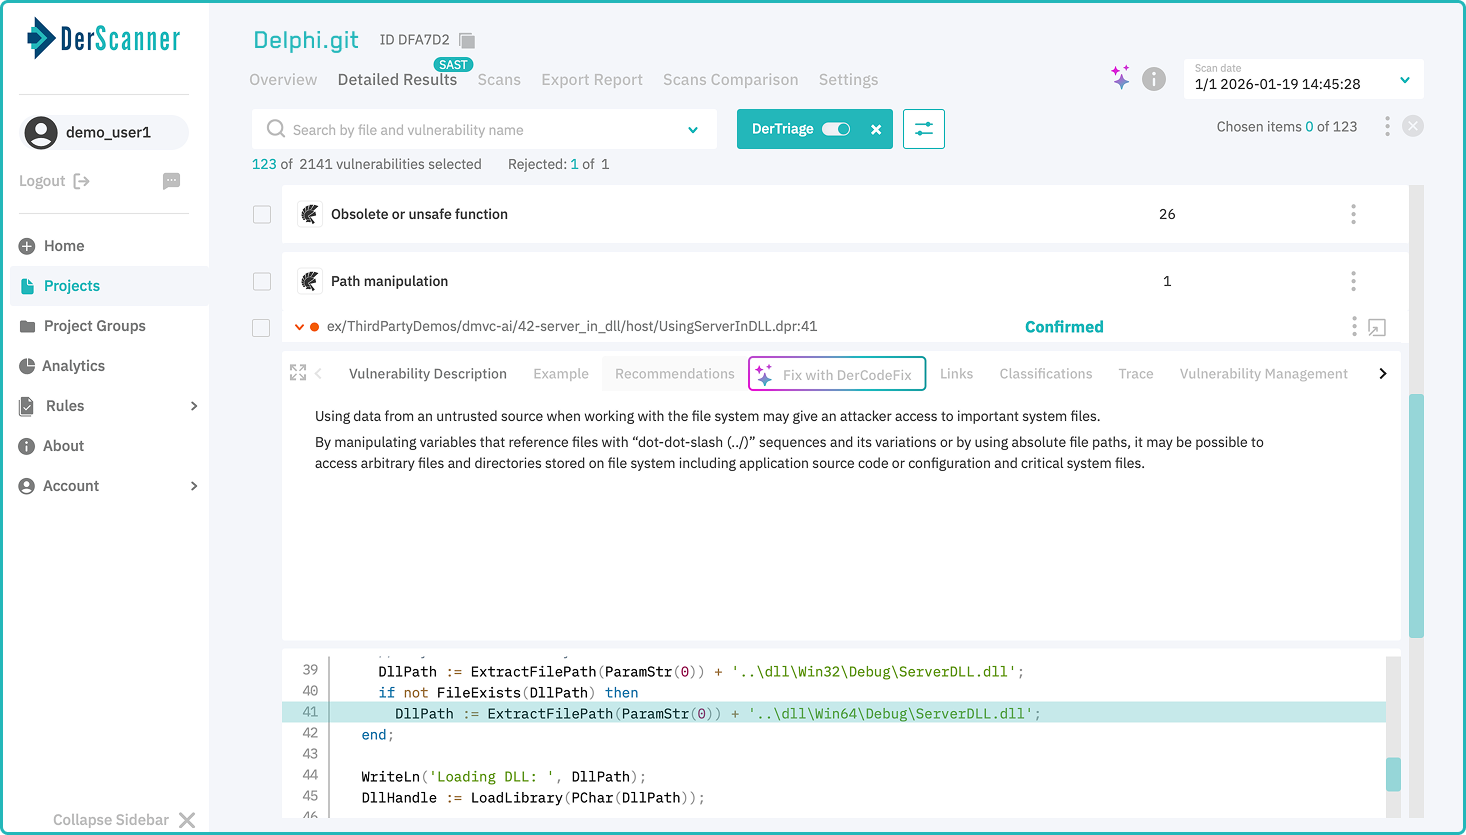Screen dimensions: 1466x835
Task: Click the Confirmed status link
Action: coord(1064,326)
